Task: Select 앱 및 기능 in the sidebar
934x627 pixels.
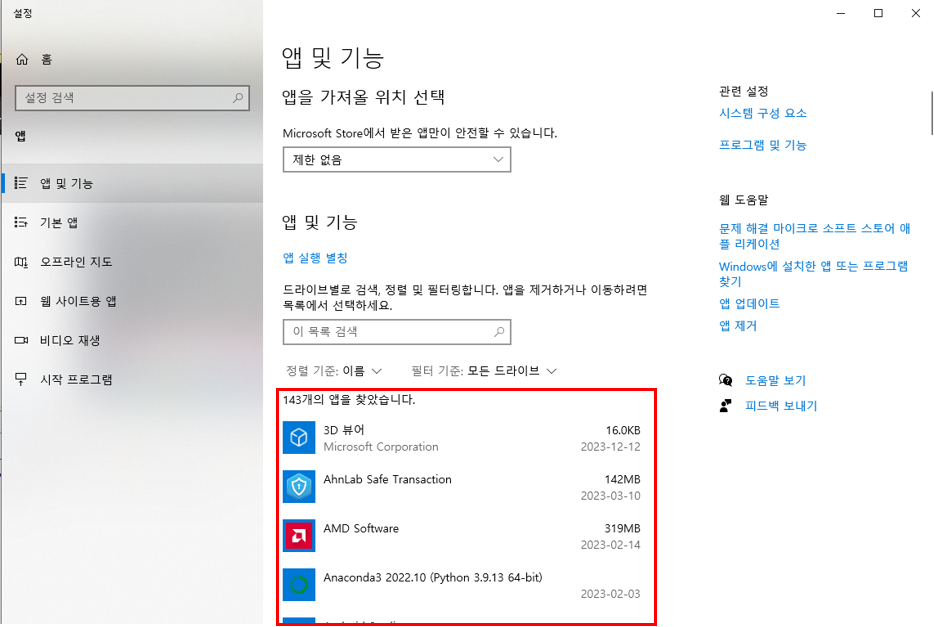Action: pos(132,183)
